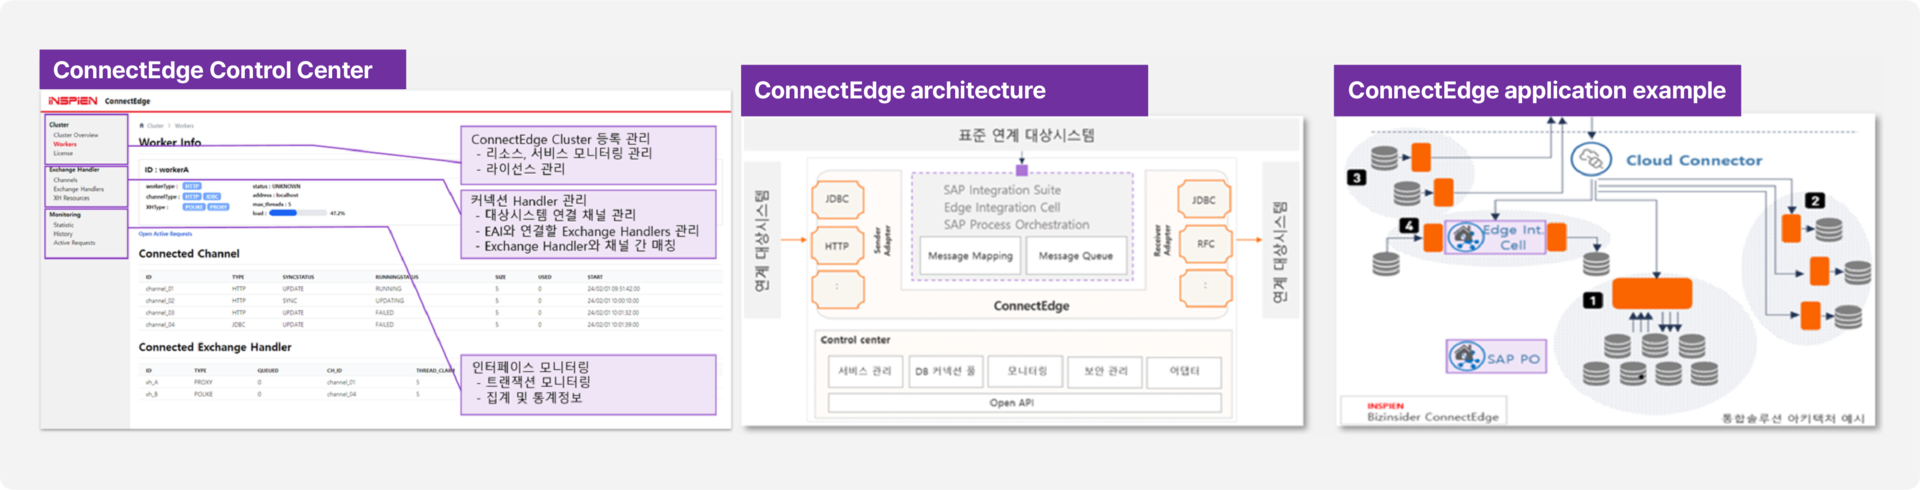The width and height of the screenshot is (1920, 490).
Task: Open Active Requests under Monitoring
Action: pyautogui.click(x=75, y=243)
